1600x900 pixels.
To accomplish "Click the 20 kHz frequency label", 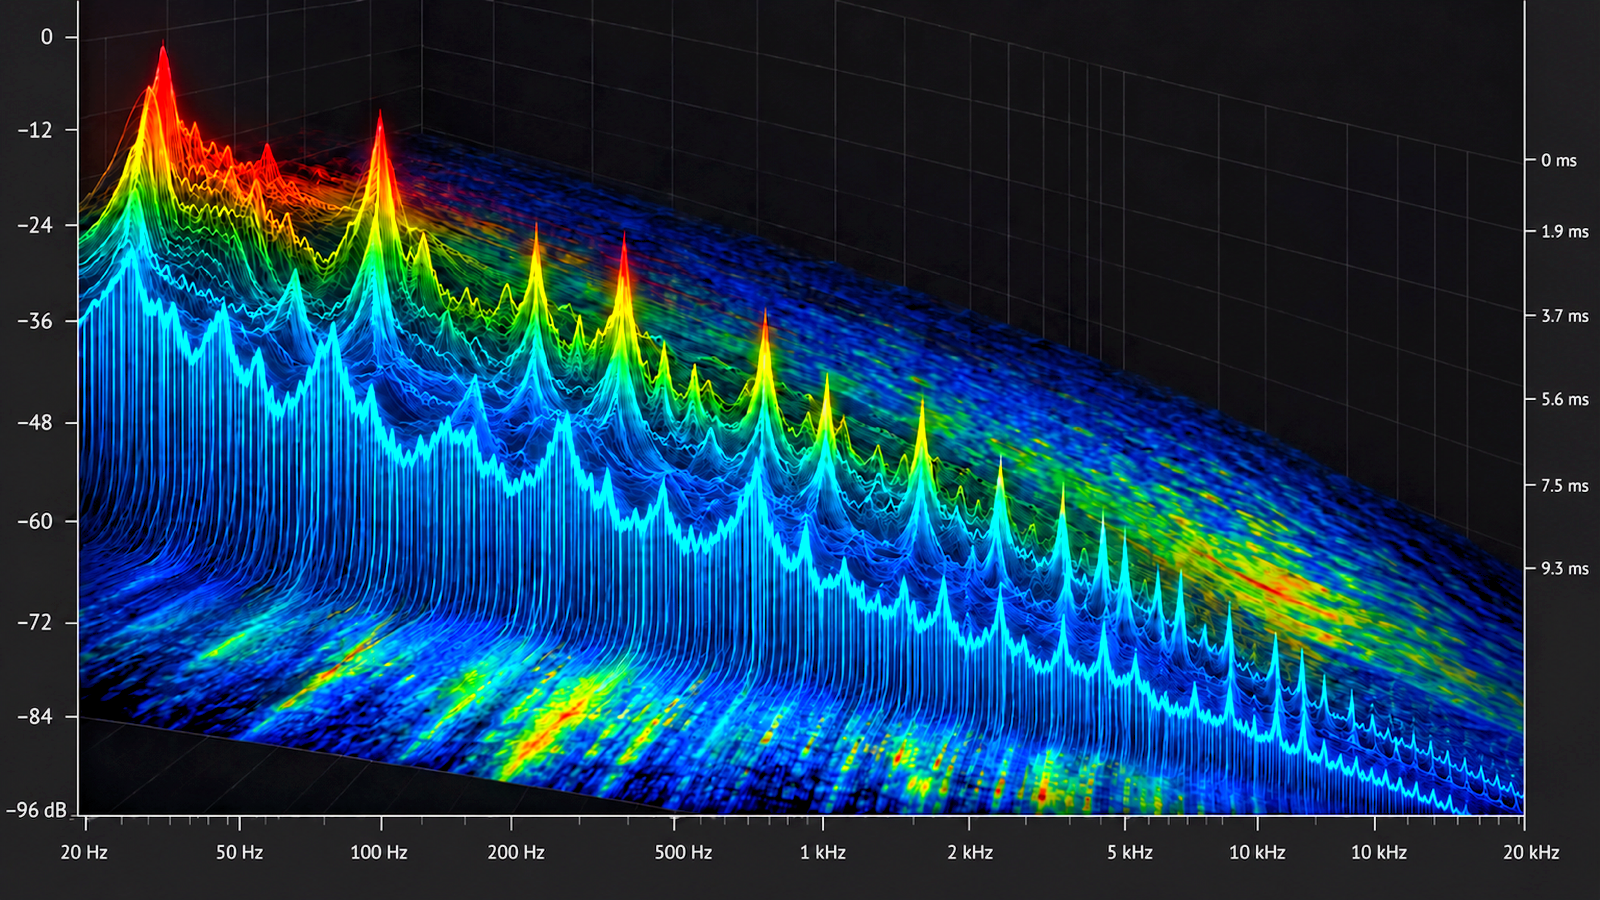I will pos(1531,852).
